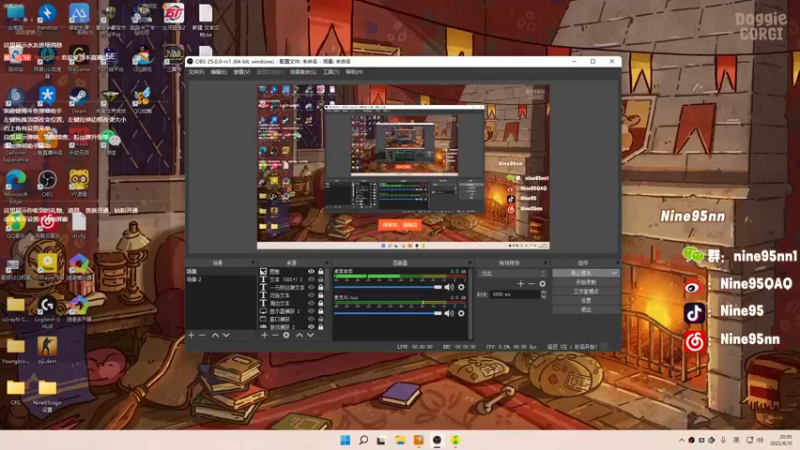Click the Controls panel header pop-out icon

[617, 263]
